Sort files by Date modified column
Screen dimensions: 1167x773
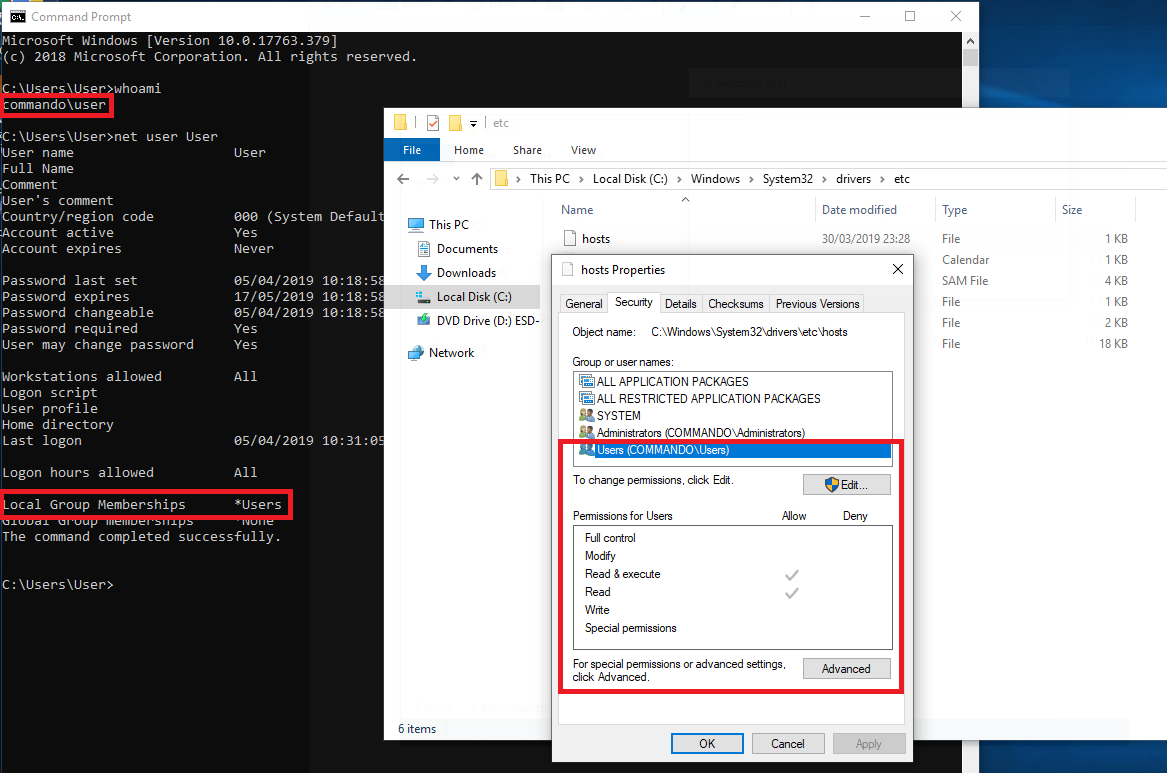(x=859, y=210)
